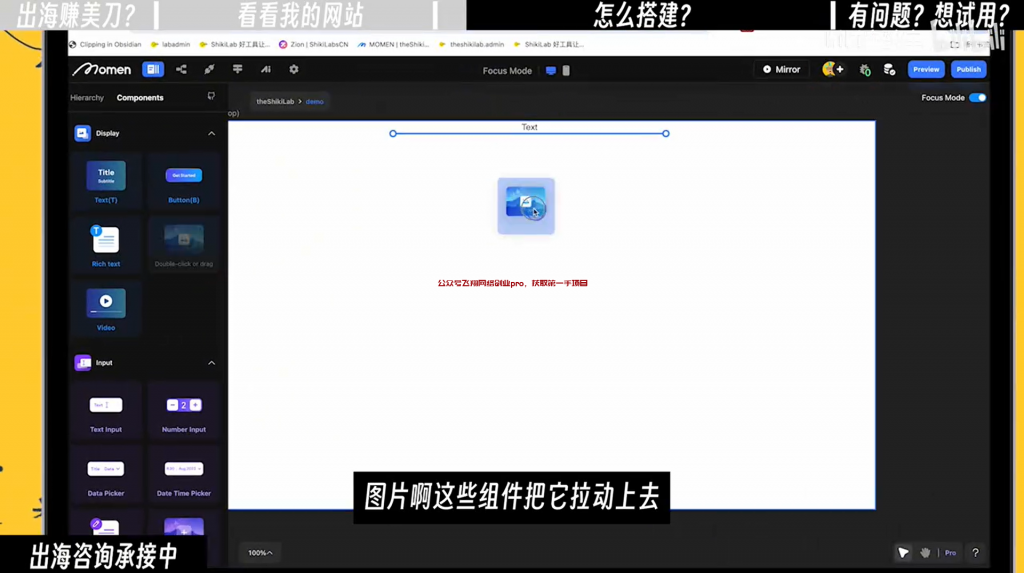Open the actionflow icon in the toolbar
The image size is (1024, 573).
pos(238,69)
